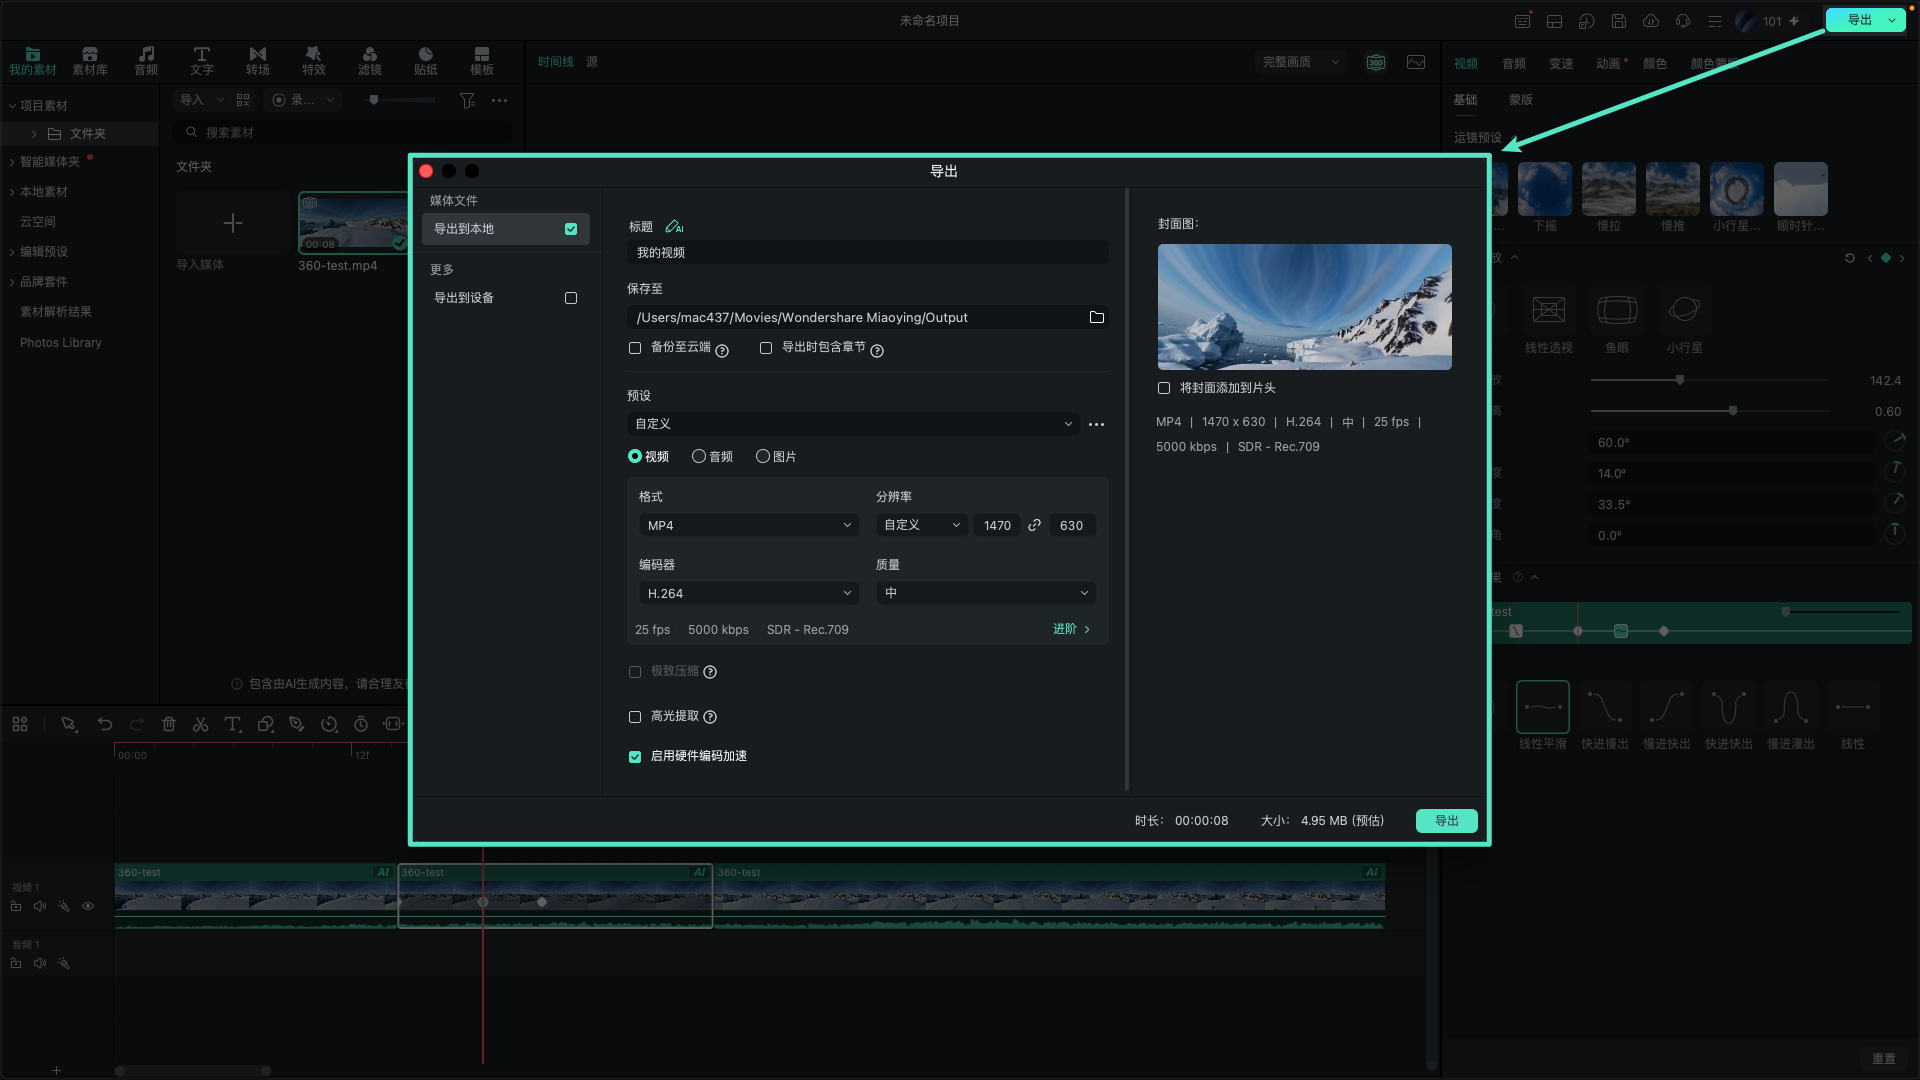Click help icon next to 备份至云端
Screen dimensions: 1920x1080
[x=722, y=351]
